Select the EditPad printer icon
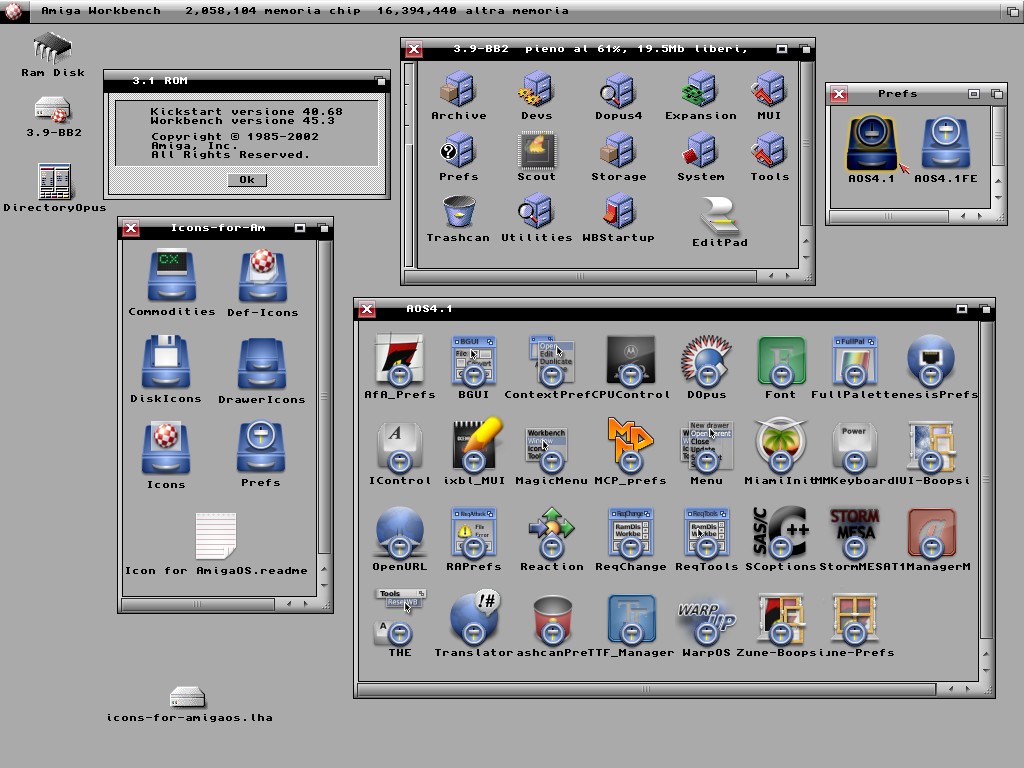 (719, 216)
